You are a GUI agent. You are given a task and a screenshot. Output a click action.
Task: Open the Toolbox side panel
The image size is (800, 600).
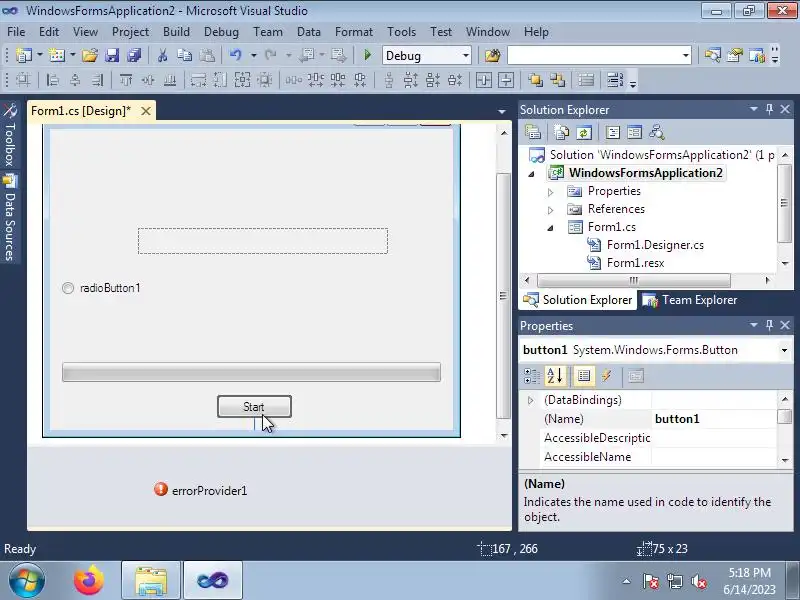(10, 135)
